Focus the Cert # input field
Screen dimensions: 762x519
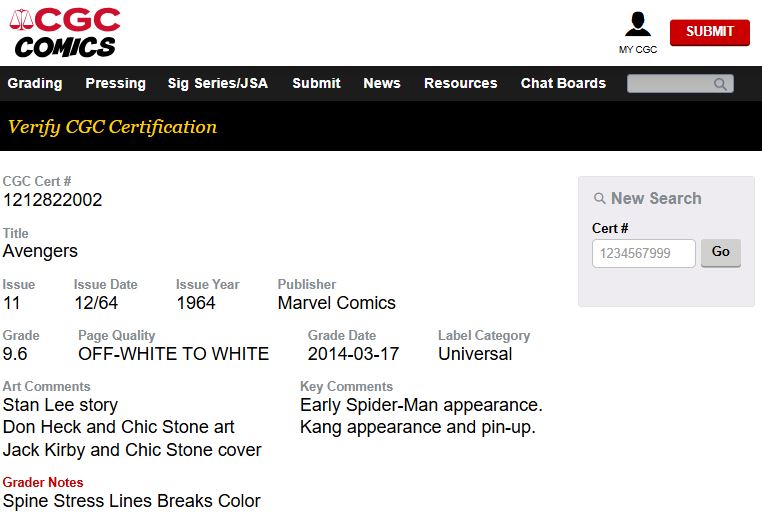click(643, 253)
